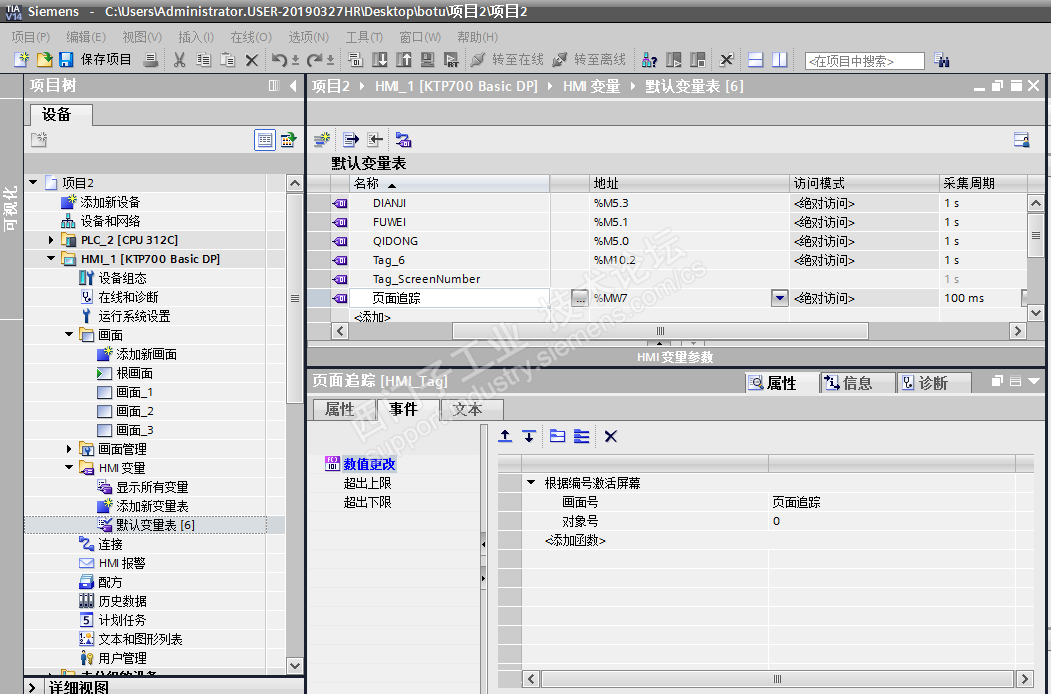Move function up with the up-arrow icon
1051x694 pixels.
pyautogui.click(x=505, y=436)
